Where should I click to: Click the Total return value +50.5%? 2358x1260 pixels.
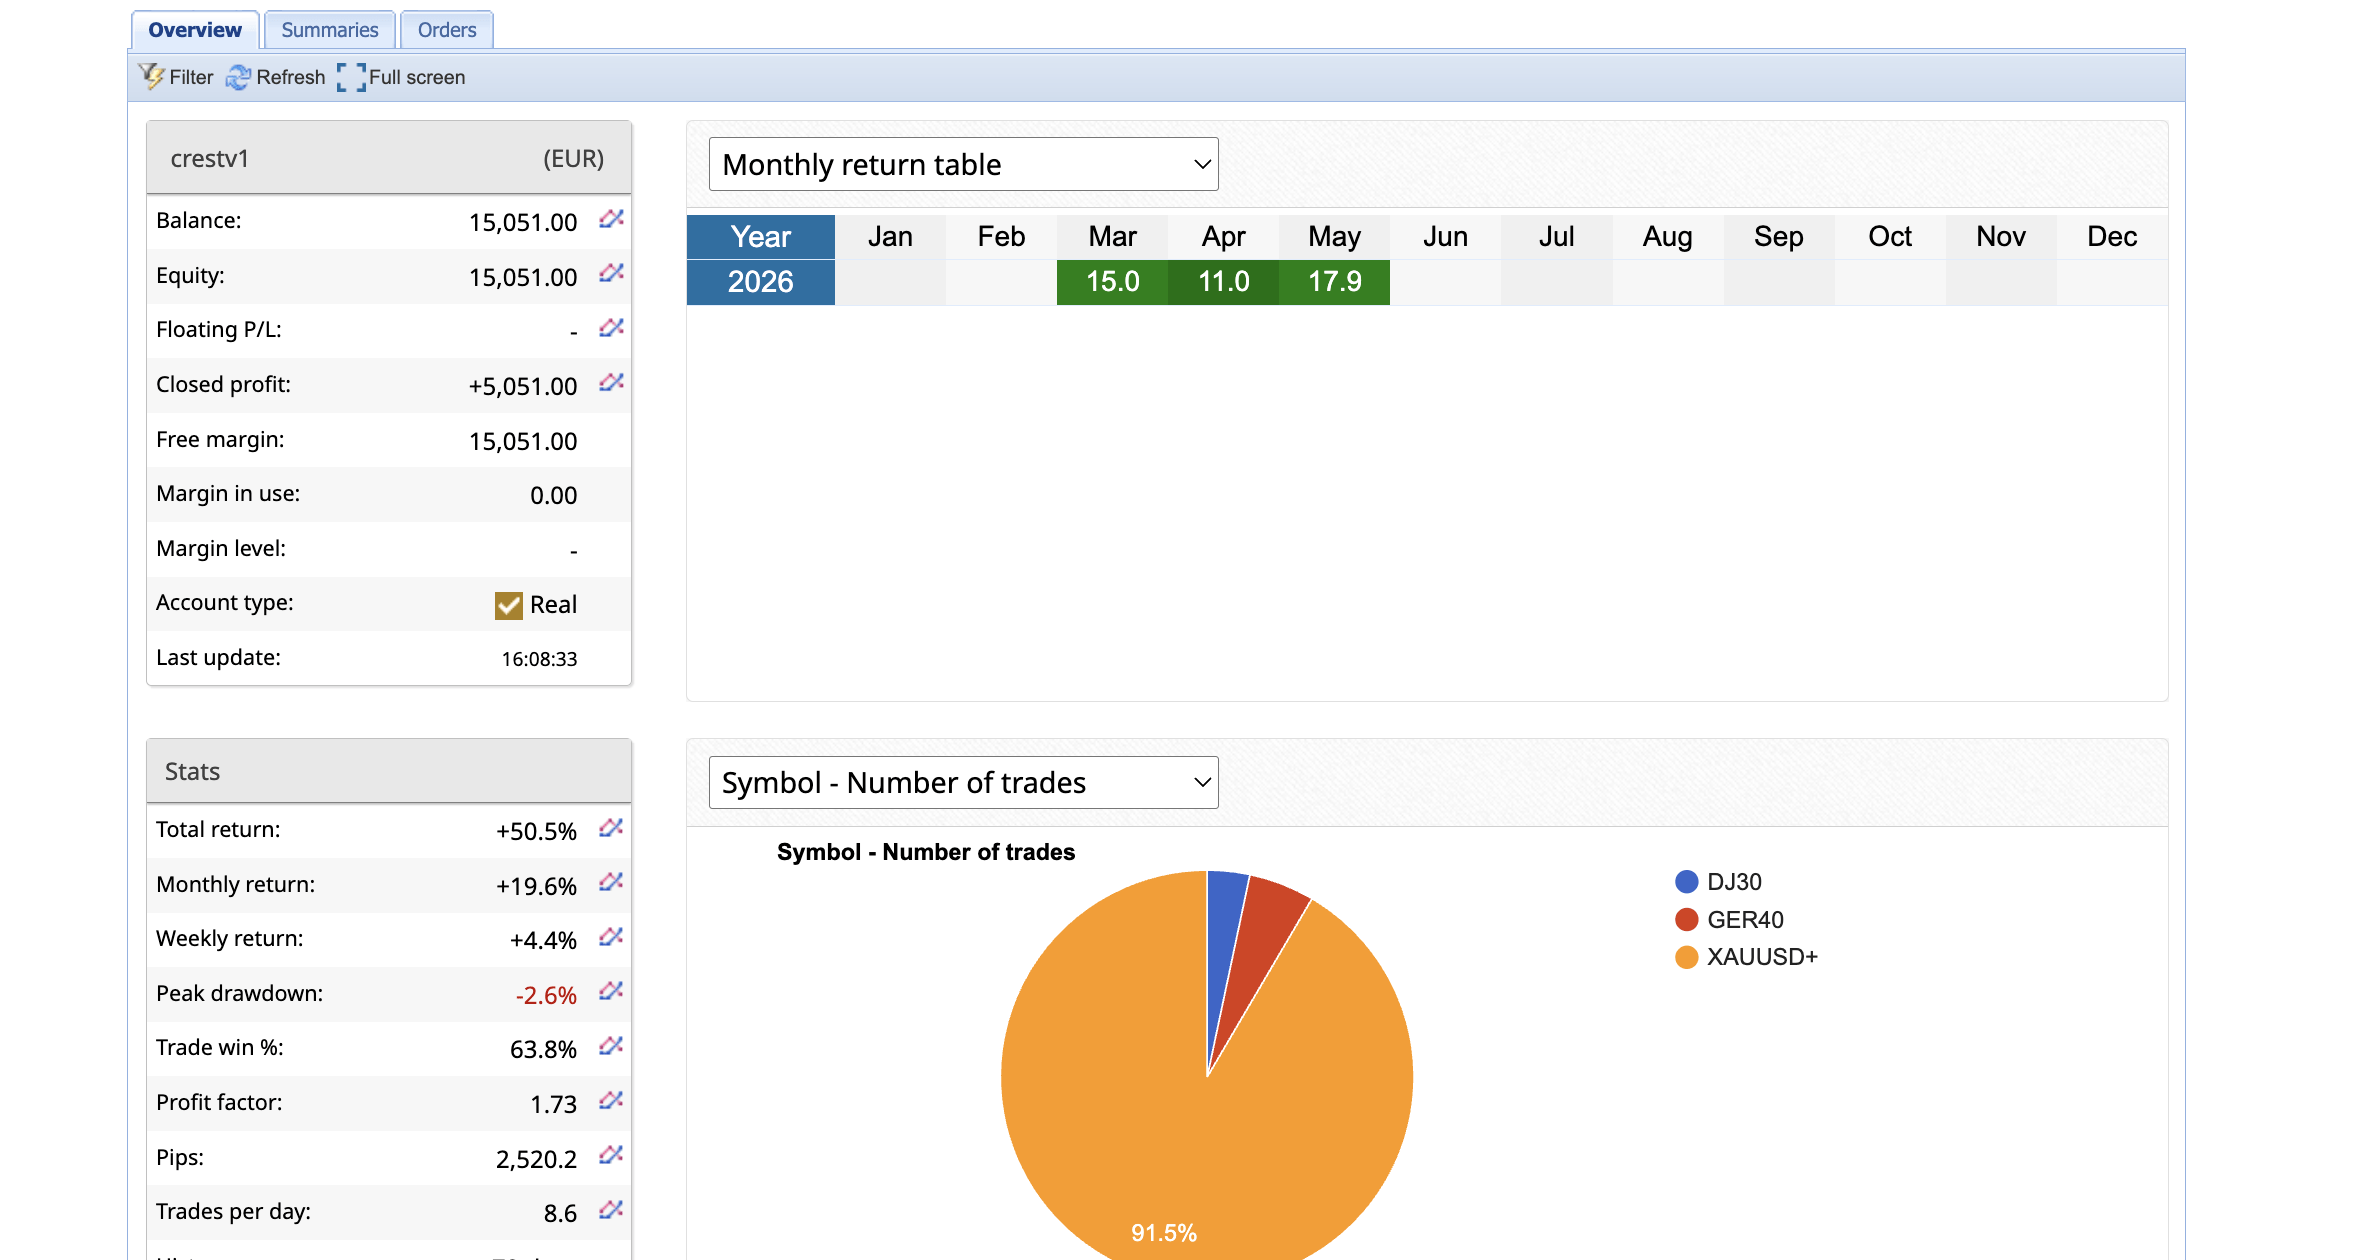pos(536,831)
